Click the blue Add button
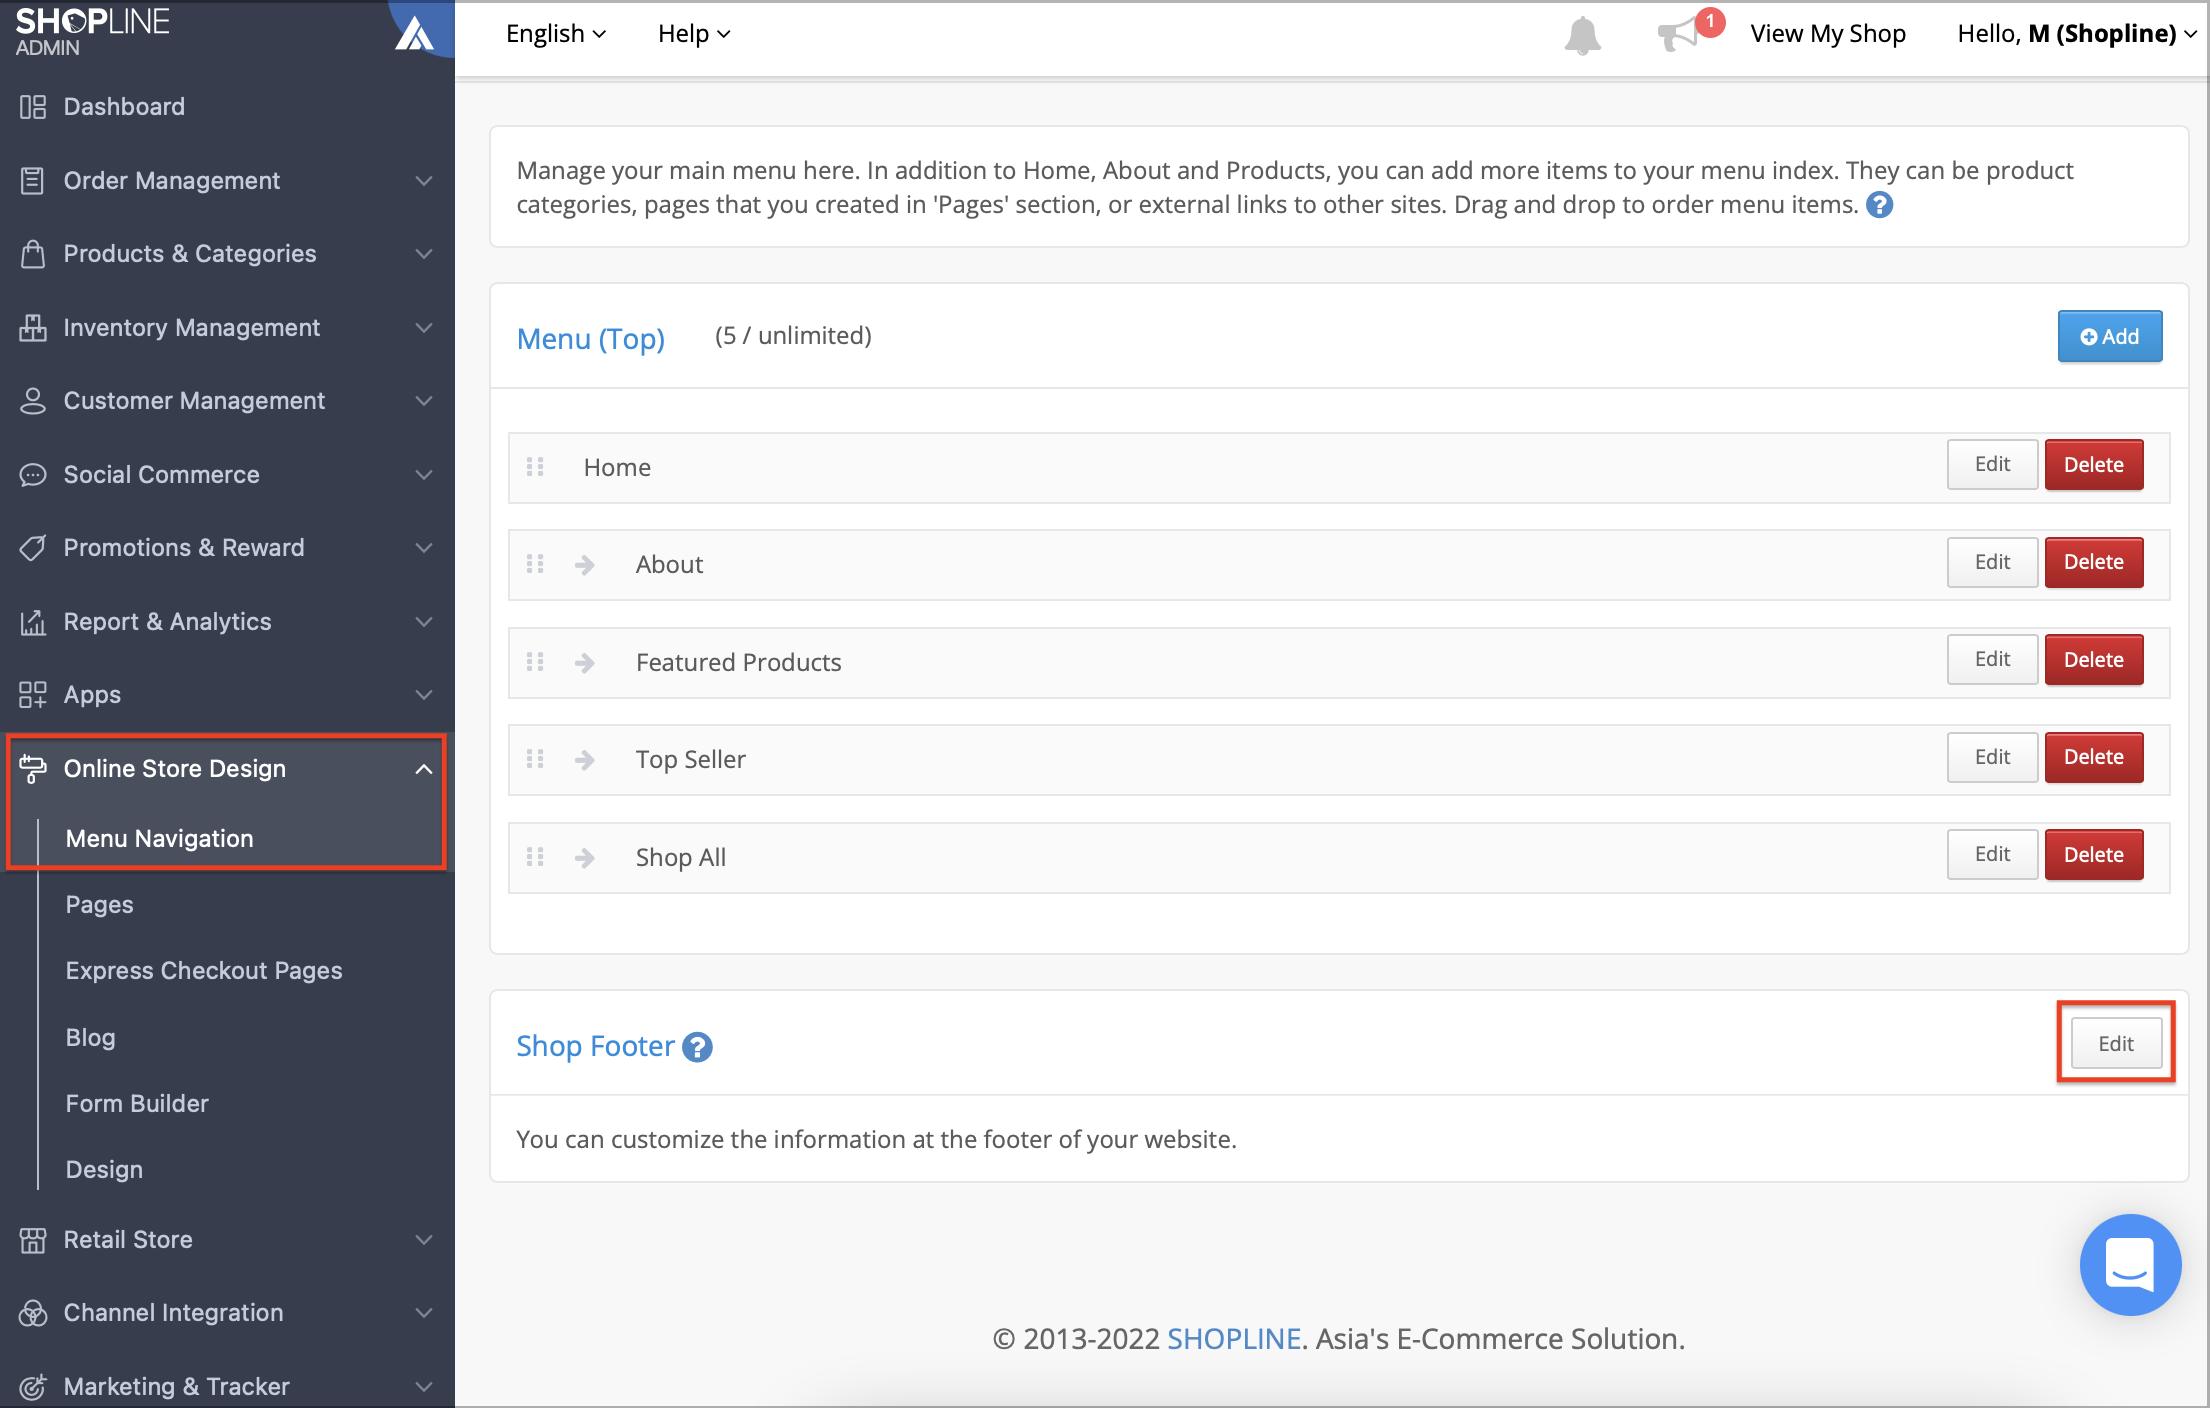Viewport: 2210px width, 1408px height. coord(2110,337)
